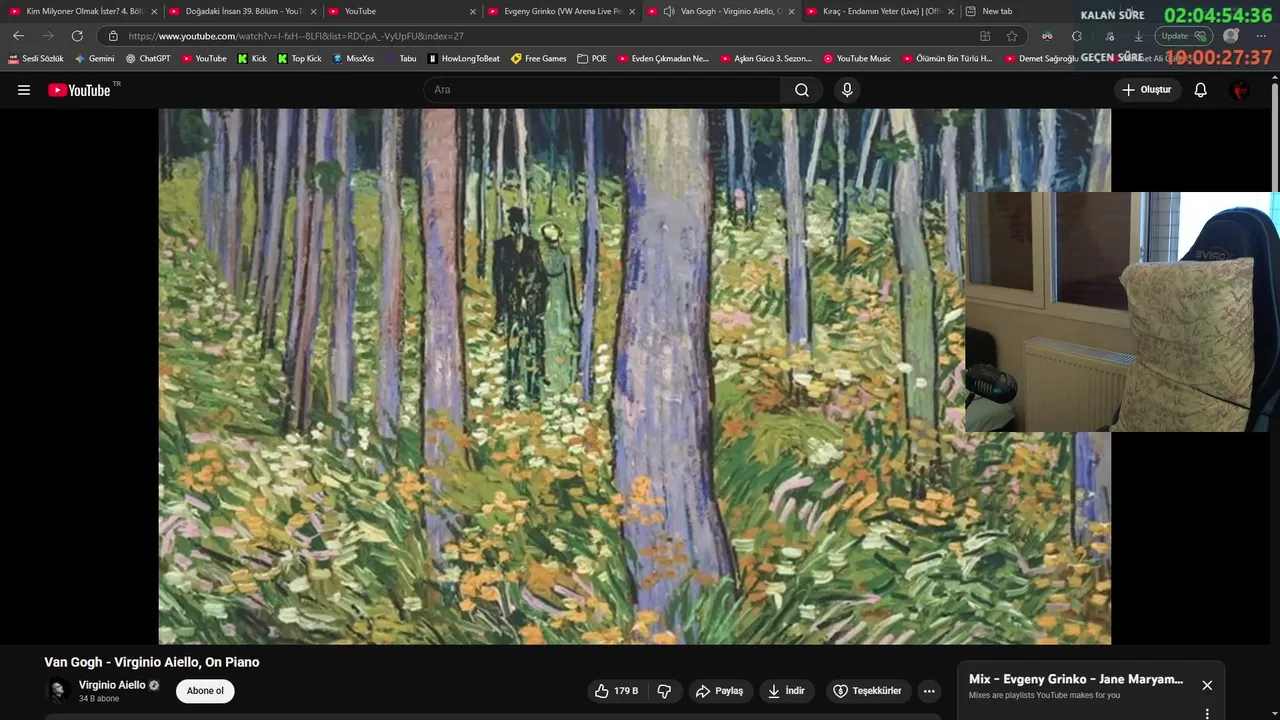Click the Abone ol subscribe button
This screenshot has height=720, width=1280.
[205, 691]
